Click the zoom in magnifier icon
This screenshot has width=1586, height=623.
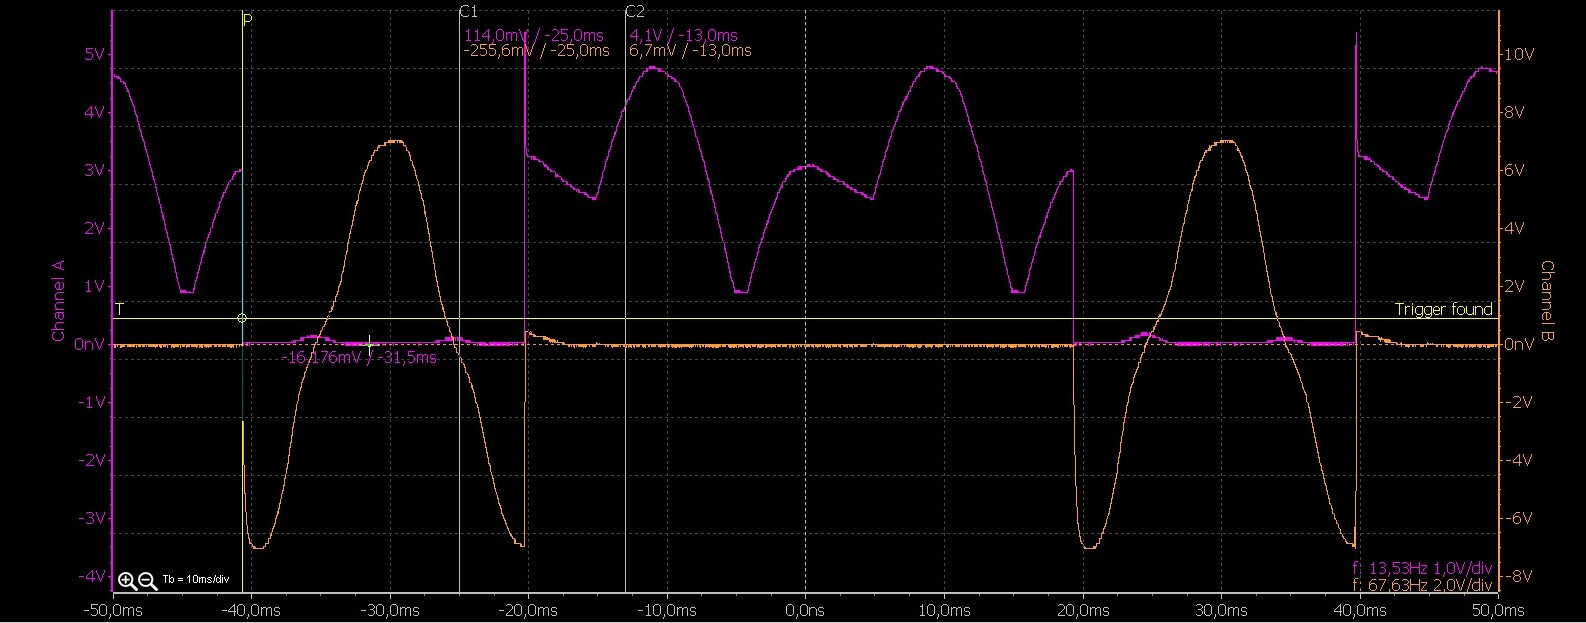pyautogui.click(x=127, y=581)
